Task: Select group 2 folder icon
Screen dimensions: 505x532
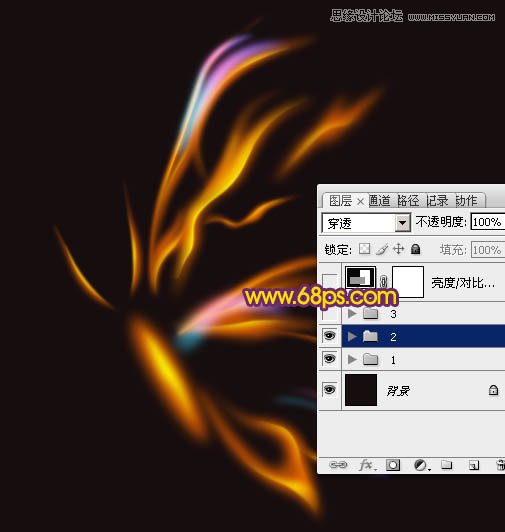Action: pyautogui.click(x=371, y=336)
